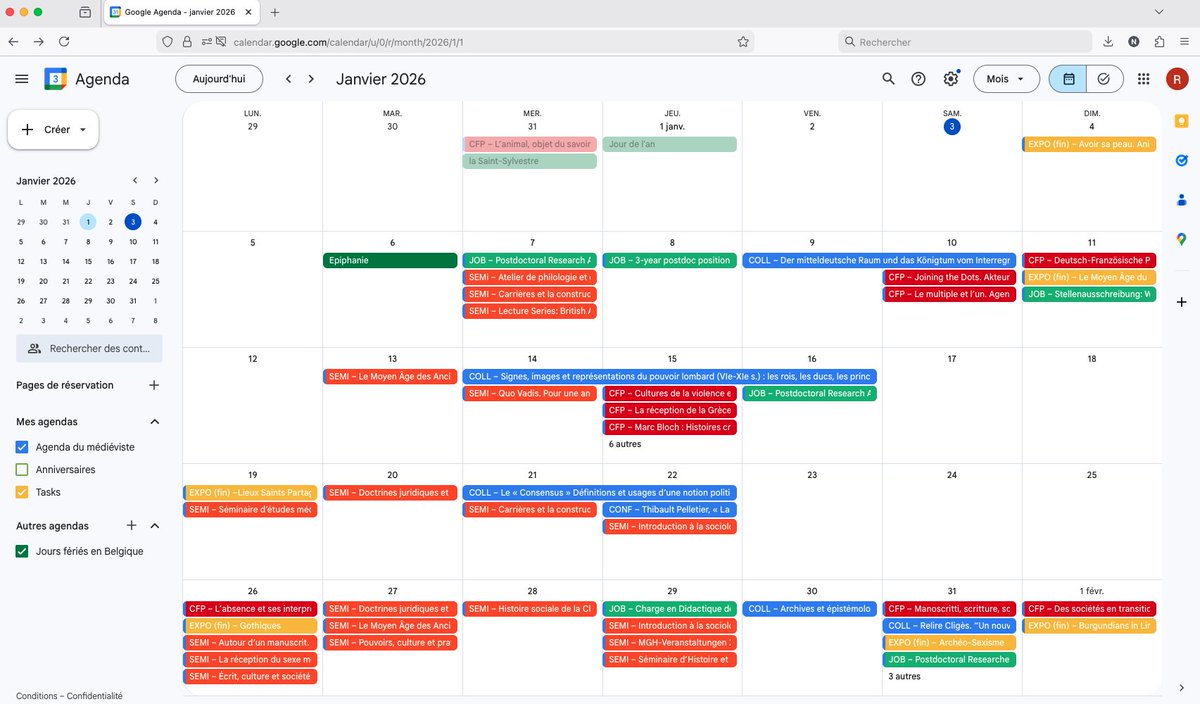Bookmark this page star icon
This screenshot has height=704, width=1200.
(x=743, y=42)
